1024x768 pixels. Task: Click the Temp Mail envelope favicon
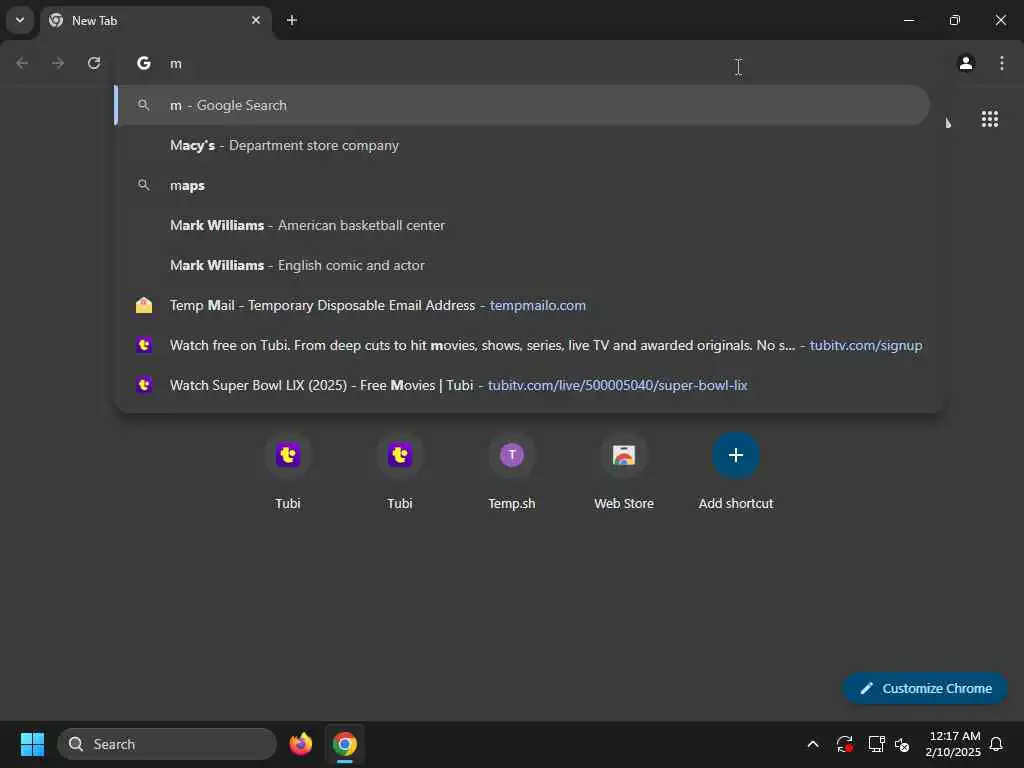coord(144,305)
